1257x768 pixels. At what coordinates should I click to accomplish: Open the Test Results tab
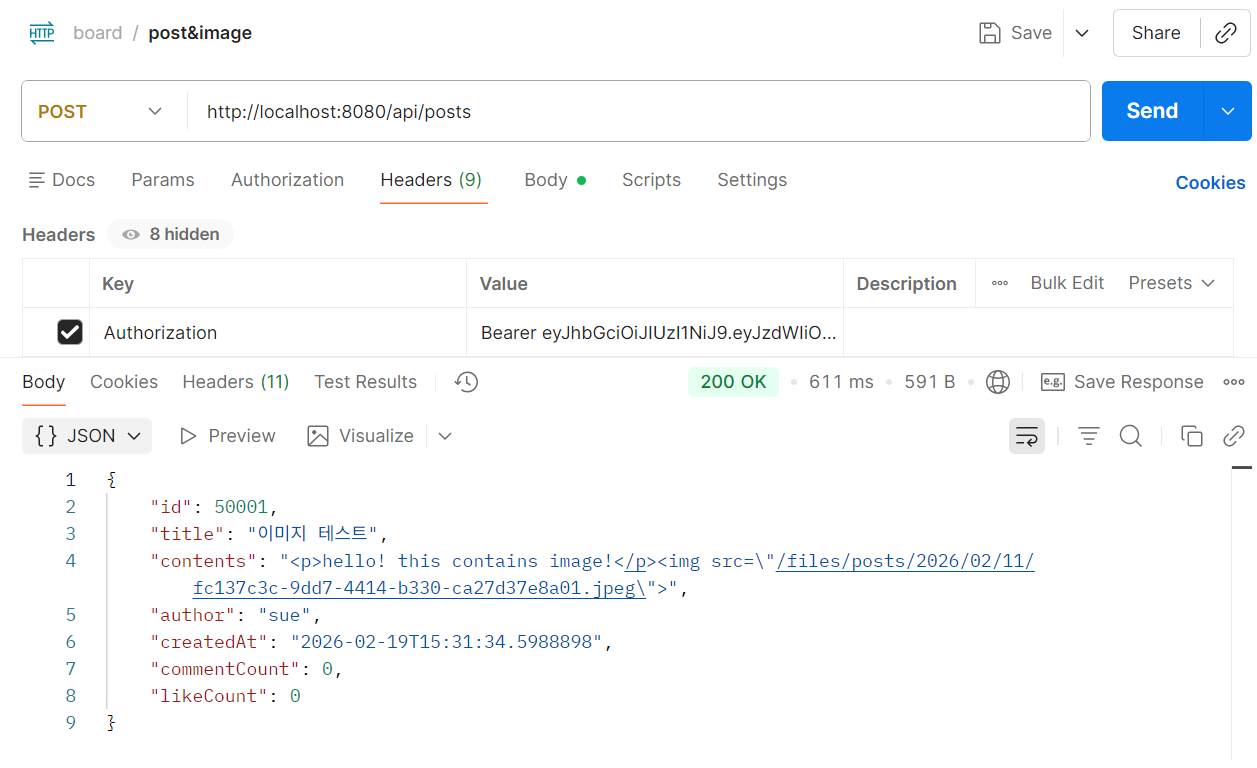click(365, 382)
